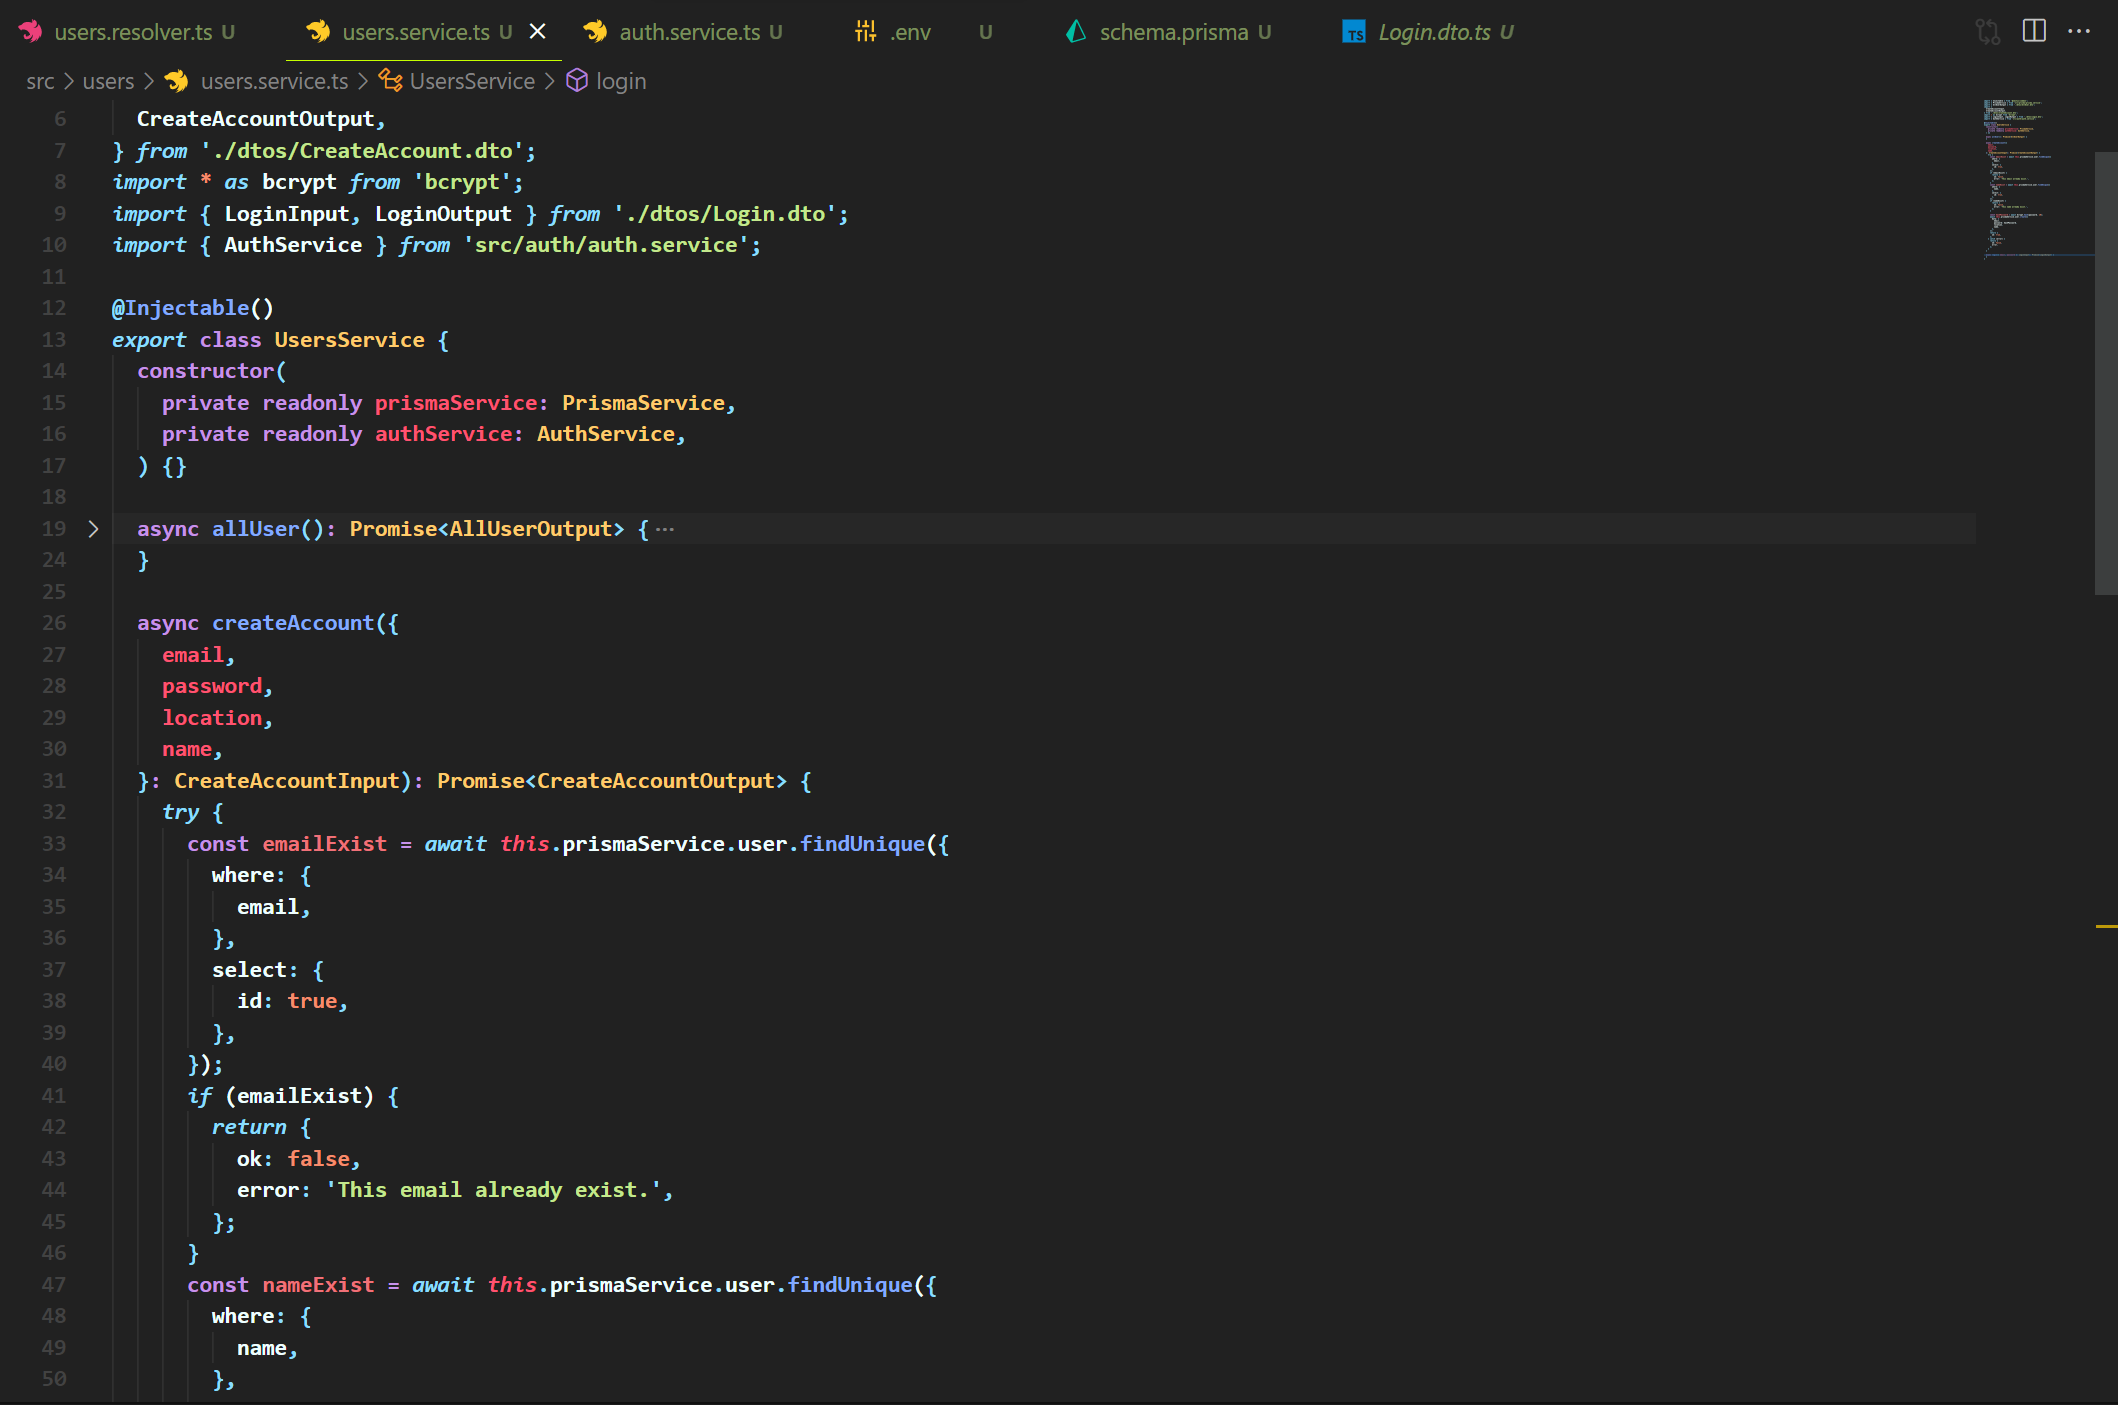The height and width of the screenshot is (1405, 2118).
Task: Click the Open Changes compare icon
Action: (1988, 32)
